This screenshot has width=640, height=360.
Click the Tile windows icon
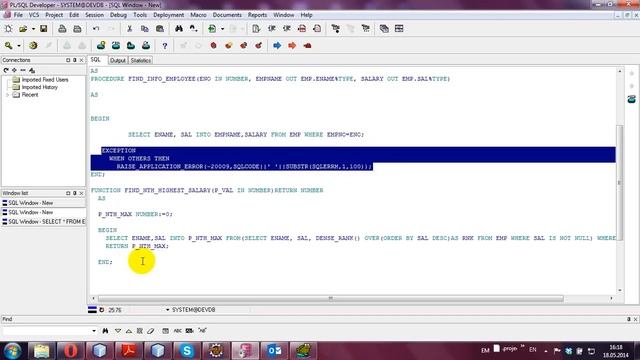(x=399, y=29)
